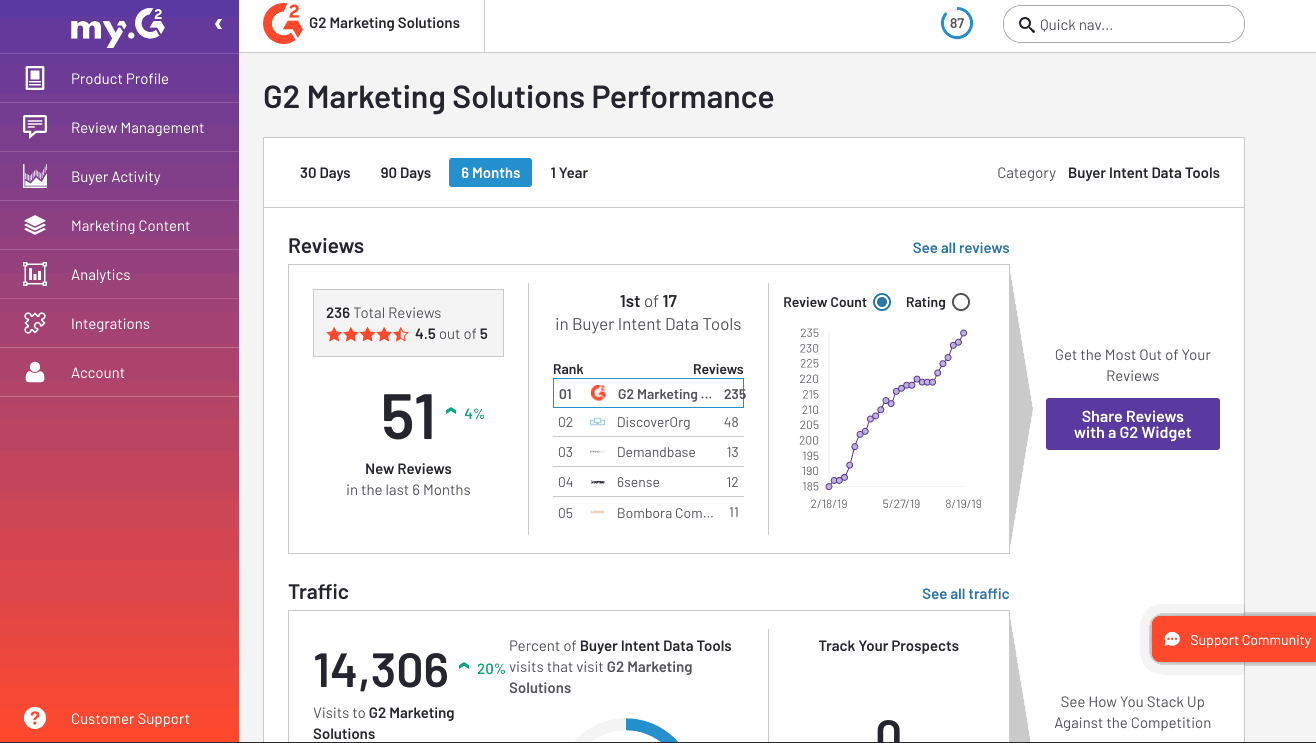Viewport: 1316px width, 743px height.
Task: Select the 1 Year time range
Action: click(569, 173)
